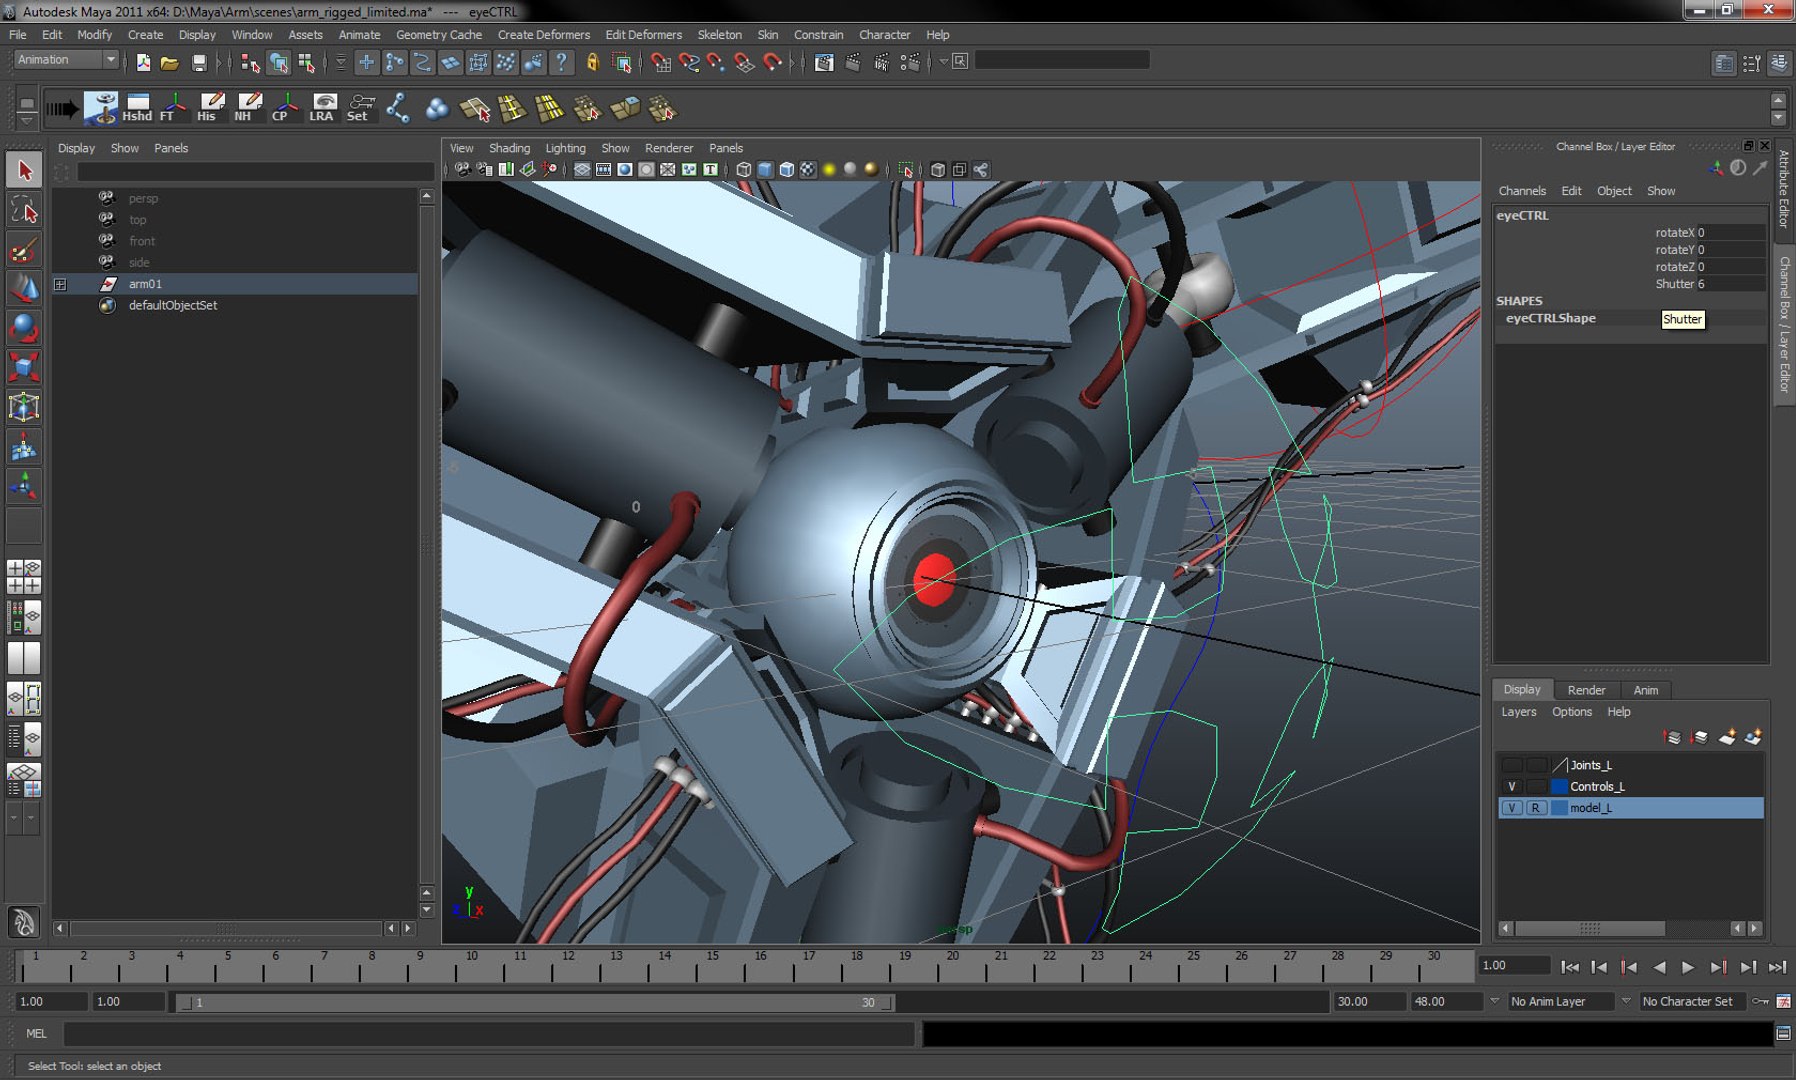This screenshot has height=1080, width=1796.
Task: Toggle visibility V of model_L layer
Action: 1512,808
